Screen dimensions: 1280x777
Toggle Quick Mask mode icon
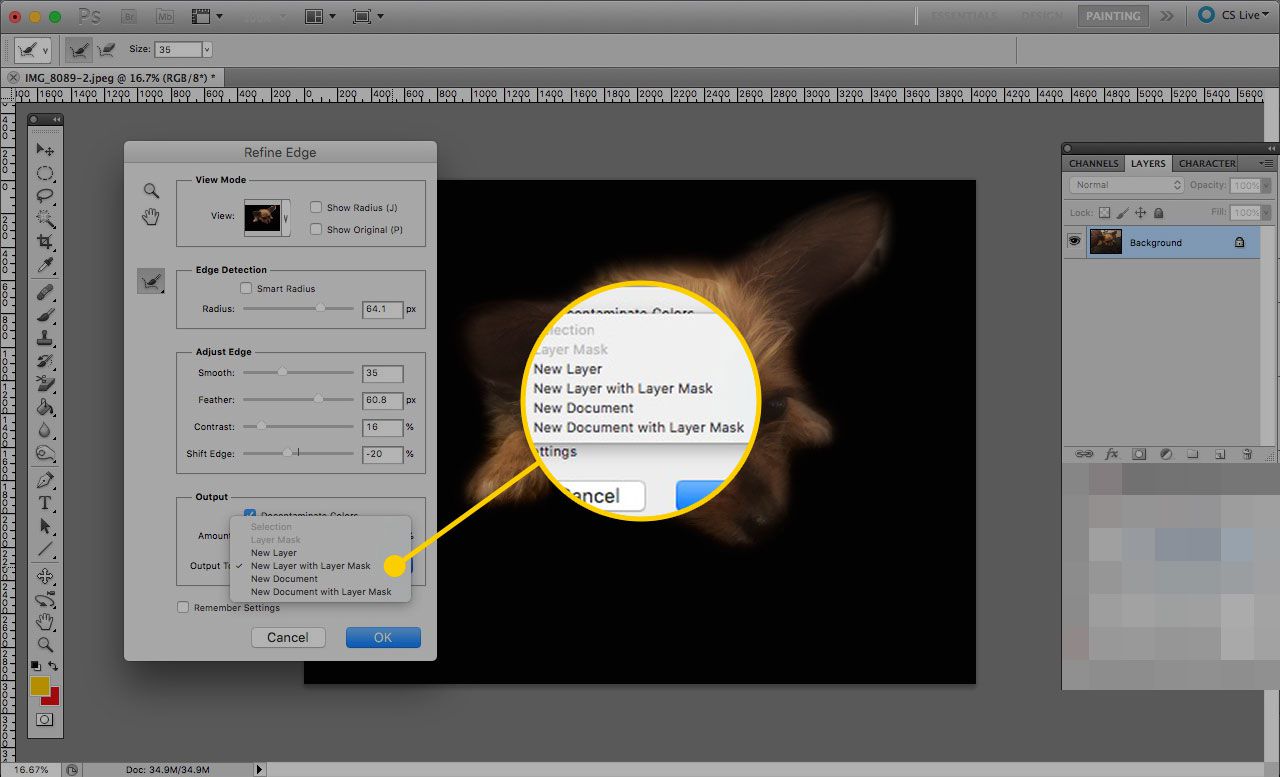point(45,719)
